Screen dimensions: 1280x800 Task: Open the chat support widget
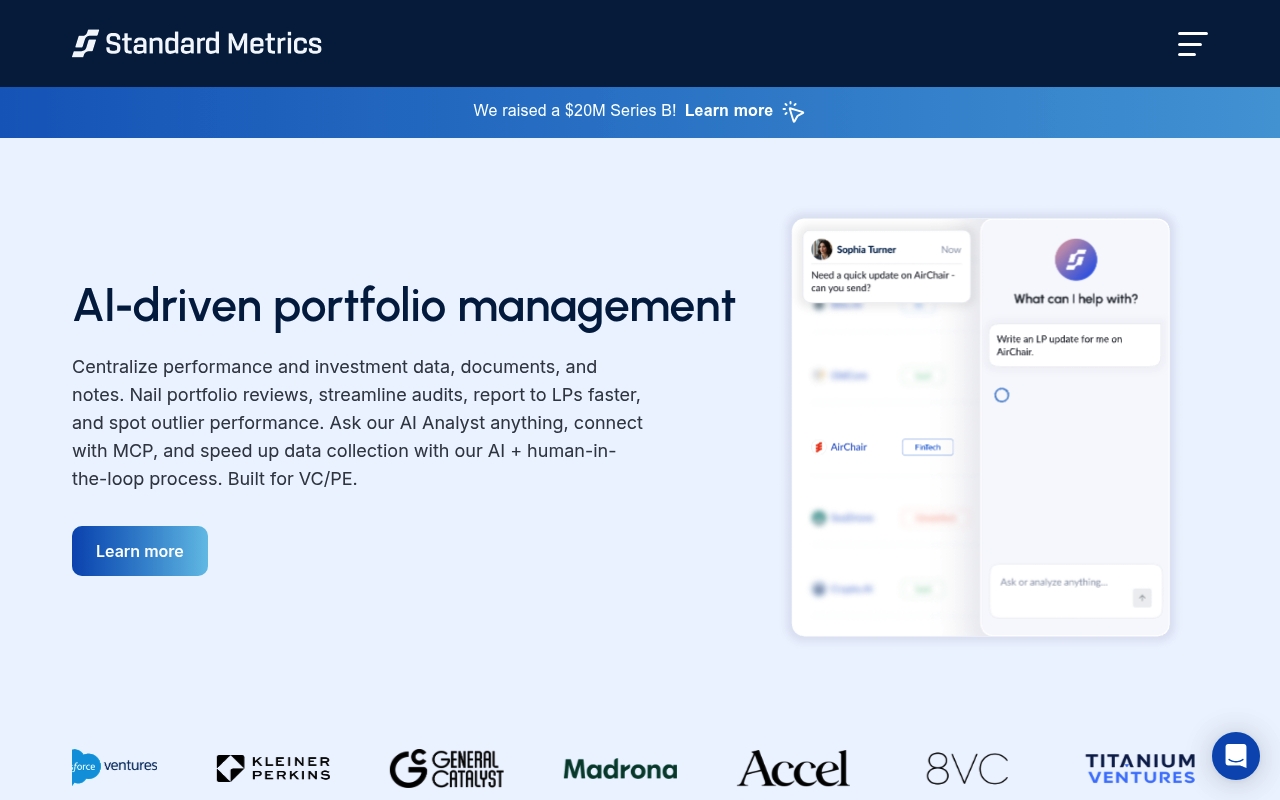1236,756
